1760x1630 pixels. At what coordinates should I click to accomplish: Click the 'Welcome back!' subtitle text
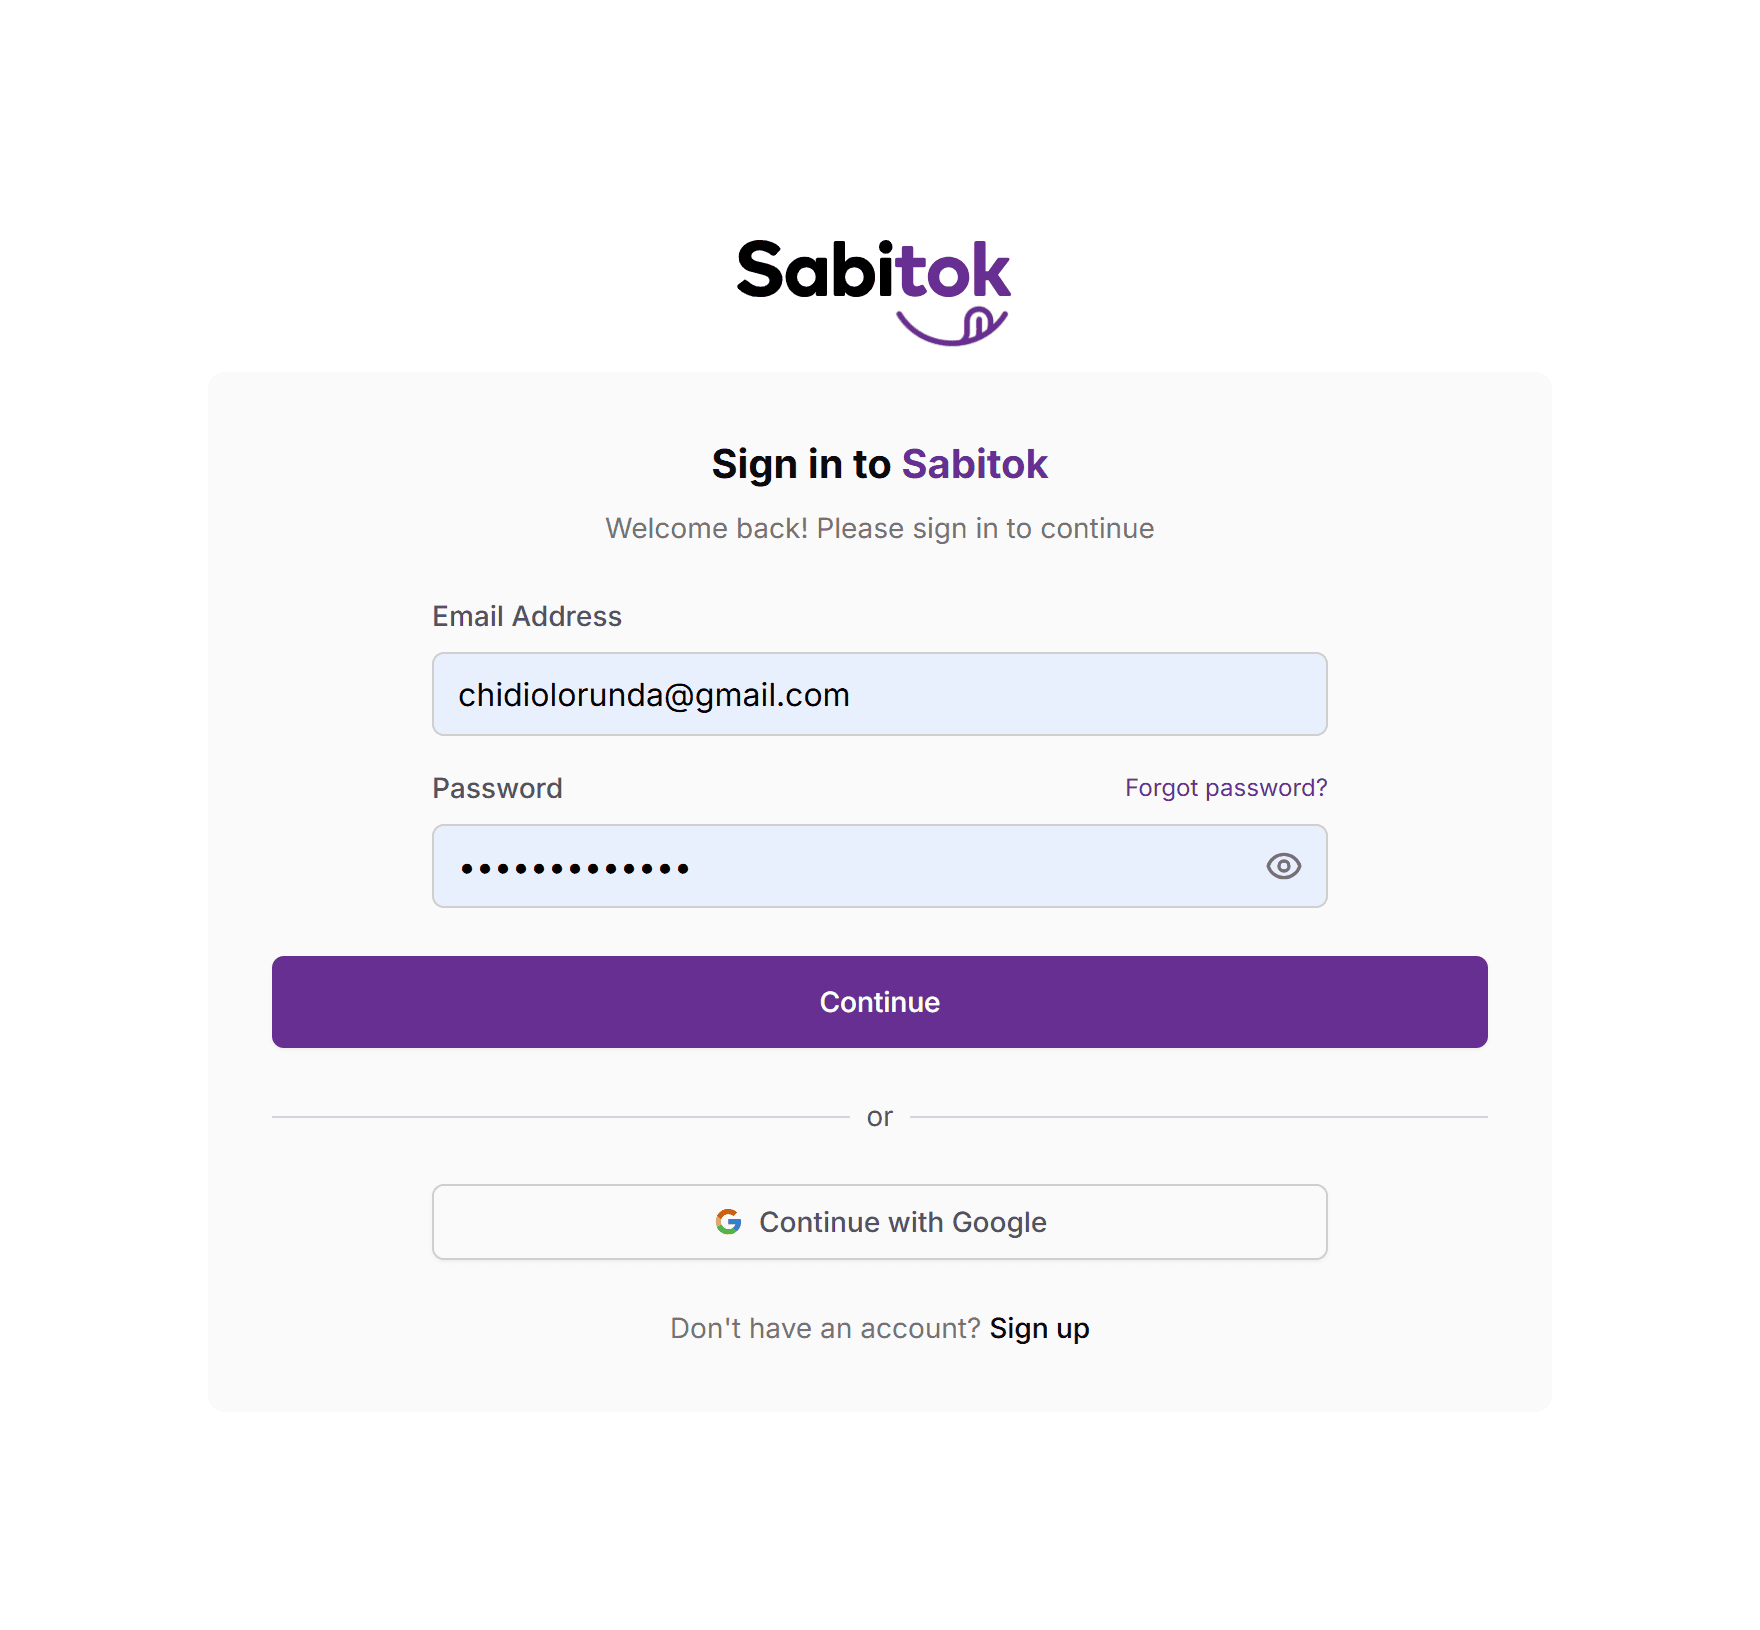click(x=879, y=528)
